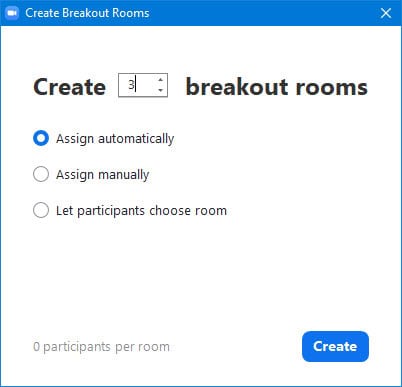This screenshot has height=387, width=402.
Task: Click the 'Assign manually' label text
Action: pyautogui.click(x=102, y=175)
